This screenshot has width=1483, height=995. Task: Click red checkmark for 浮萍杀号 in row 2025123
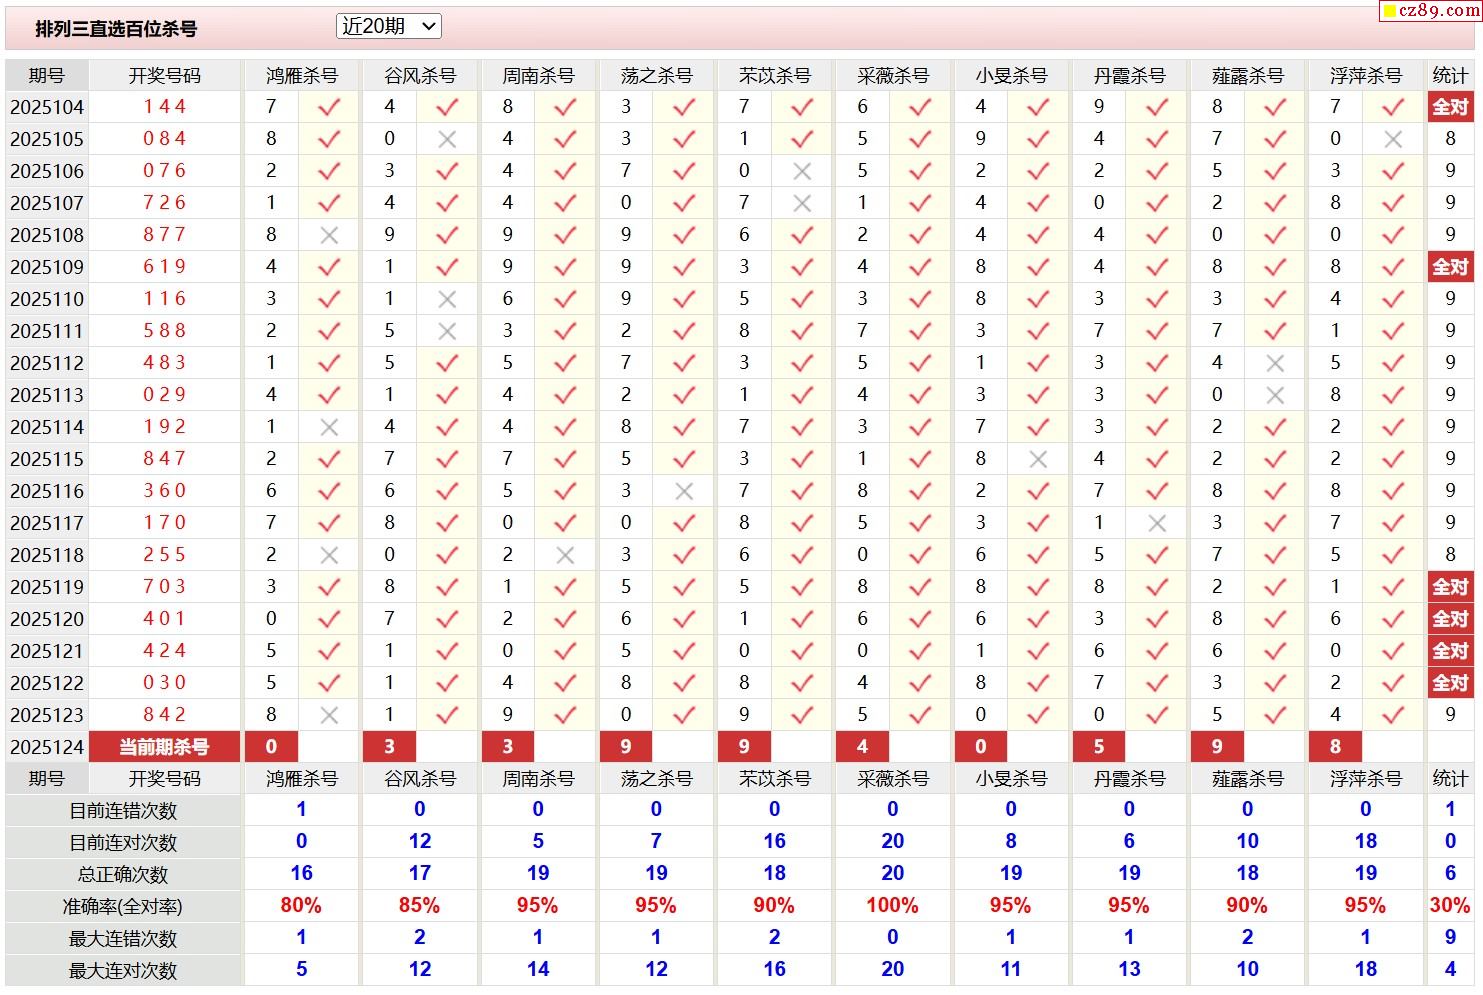[x=1393, y=715]
